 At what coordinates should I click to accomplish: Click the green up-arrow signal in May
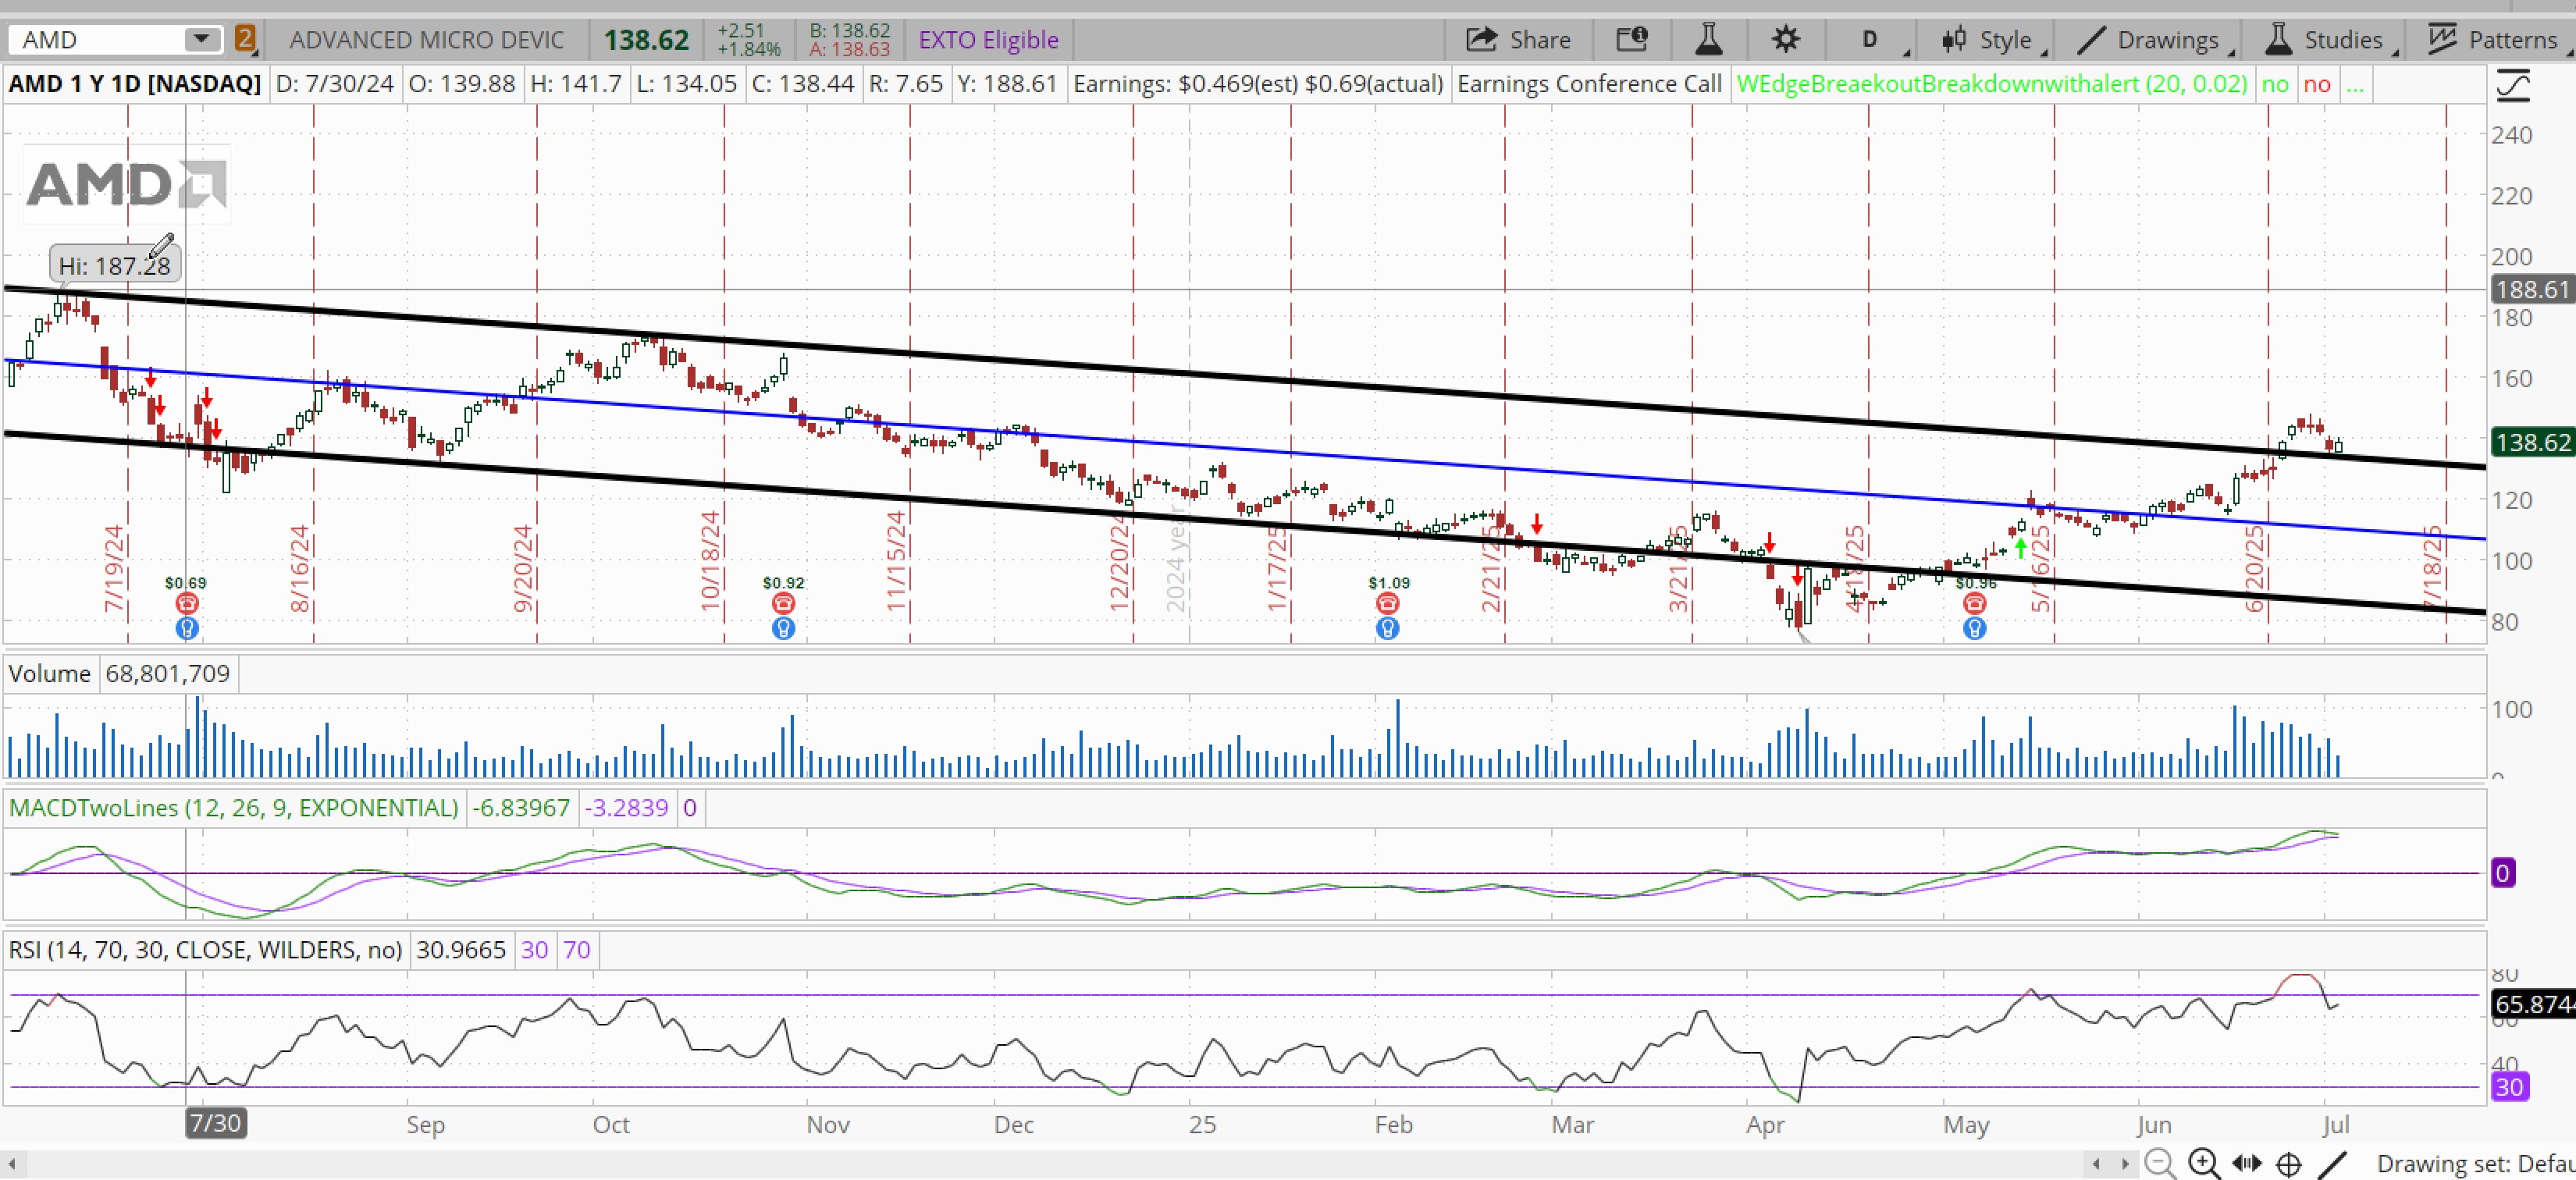[2021, 548]
